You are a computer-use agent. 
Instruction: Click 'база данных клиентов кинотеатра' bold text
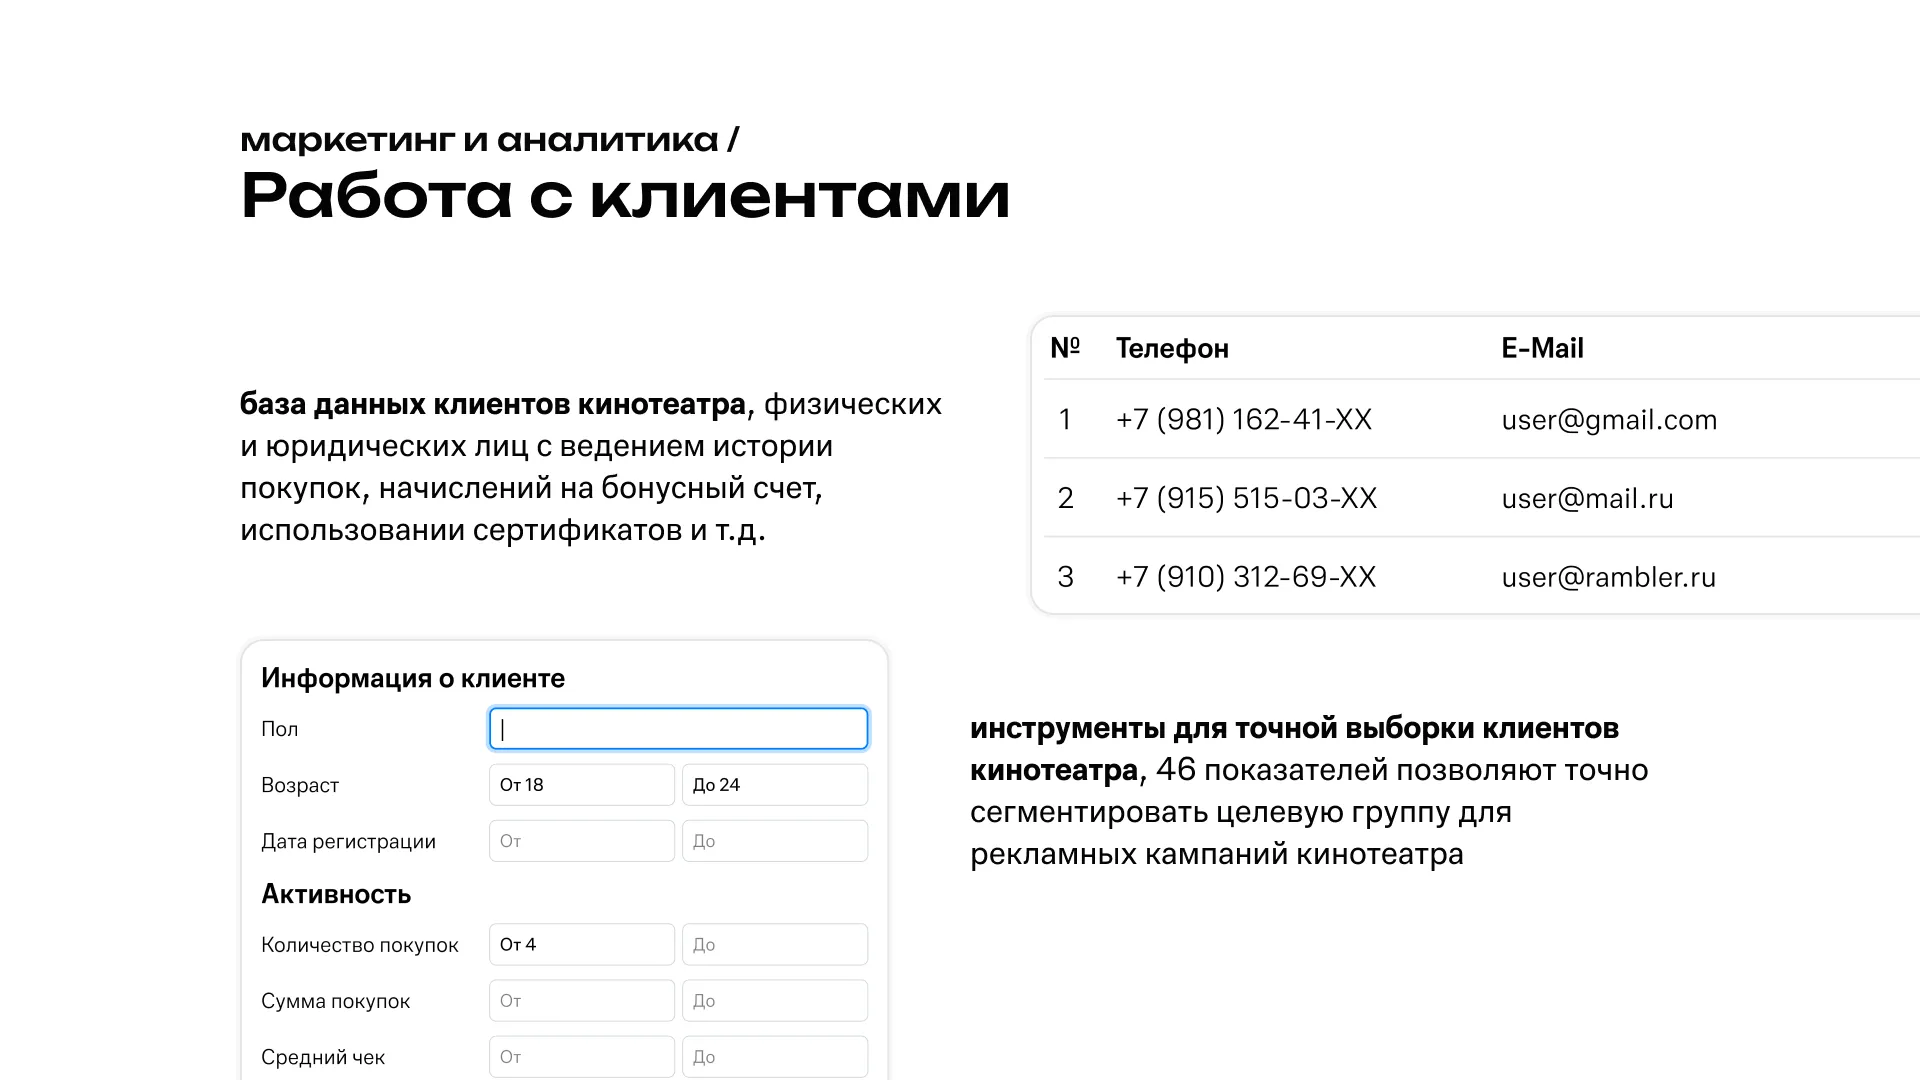click(x=493, y=404)
